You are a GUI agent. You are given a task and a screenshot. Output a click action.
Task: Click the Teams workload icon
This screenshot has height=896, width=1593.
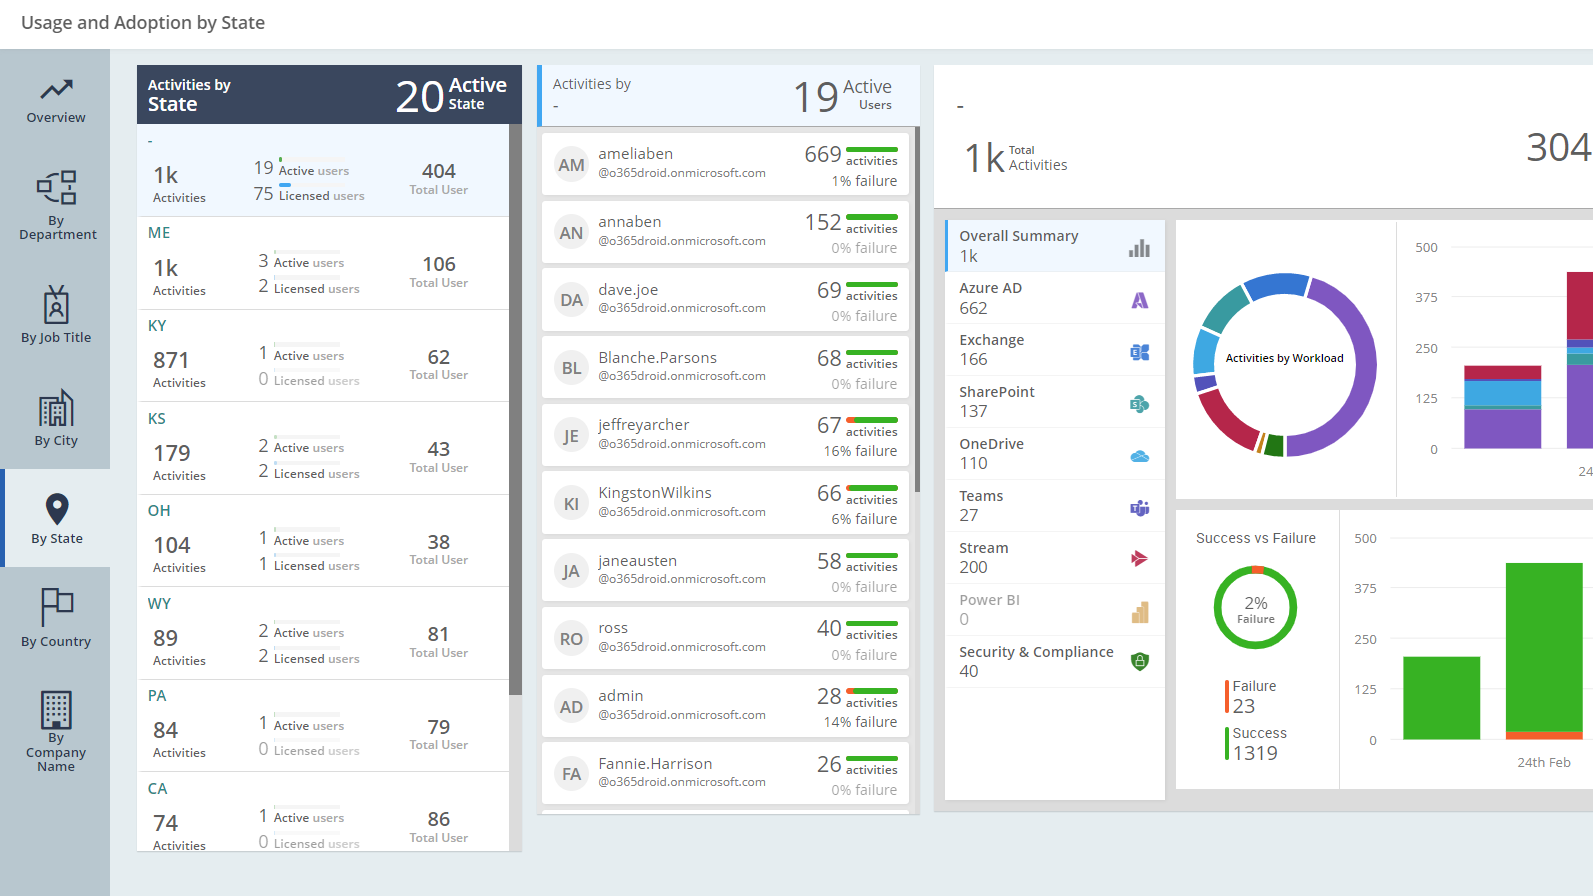pos(1139,508)
